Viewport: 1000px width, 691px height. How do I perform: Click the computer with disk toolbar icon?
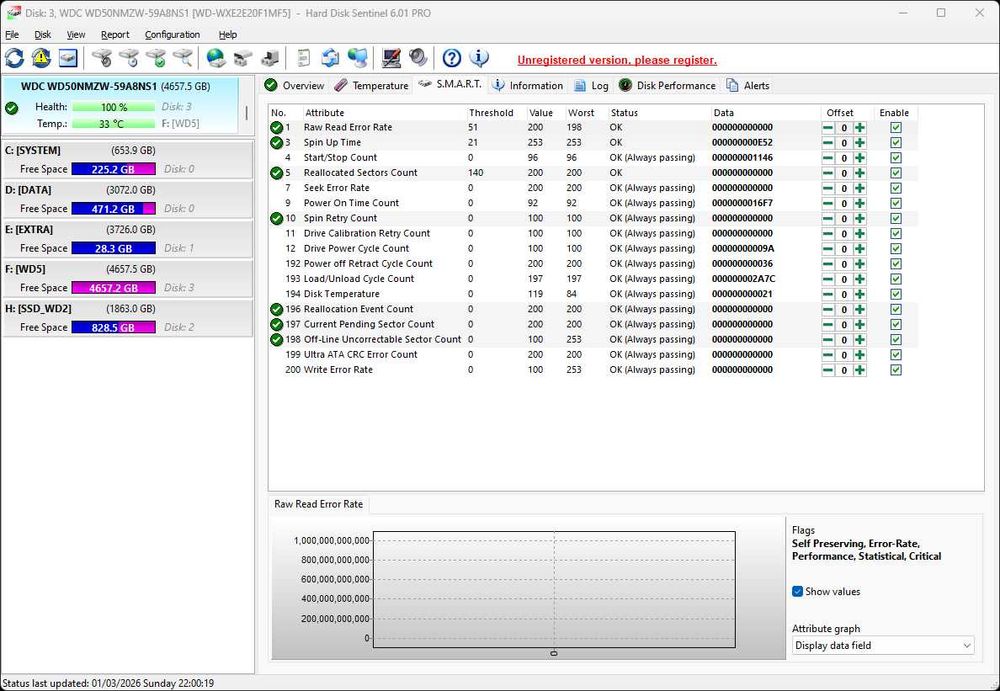click(270, 58)
